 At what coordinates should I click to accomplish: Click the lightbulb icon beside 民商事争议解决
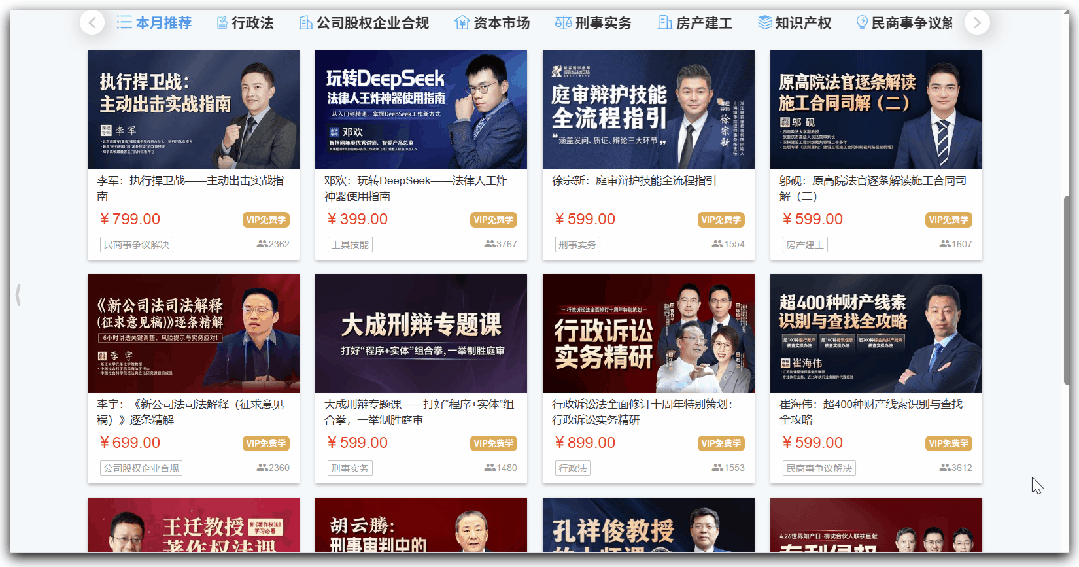click(x=862, y=23)
